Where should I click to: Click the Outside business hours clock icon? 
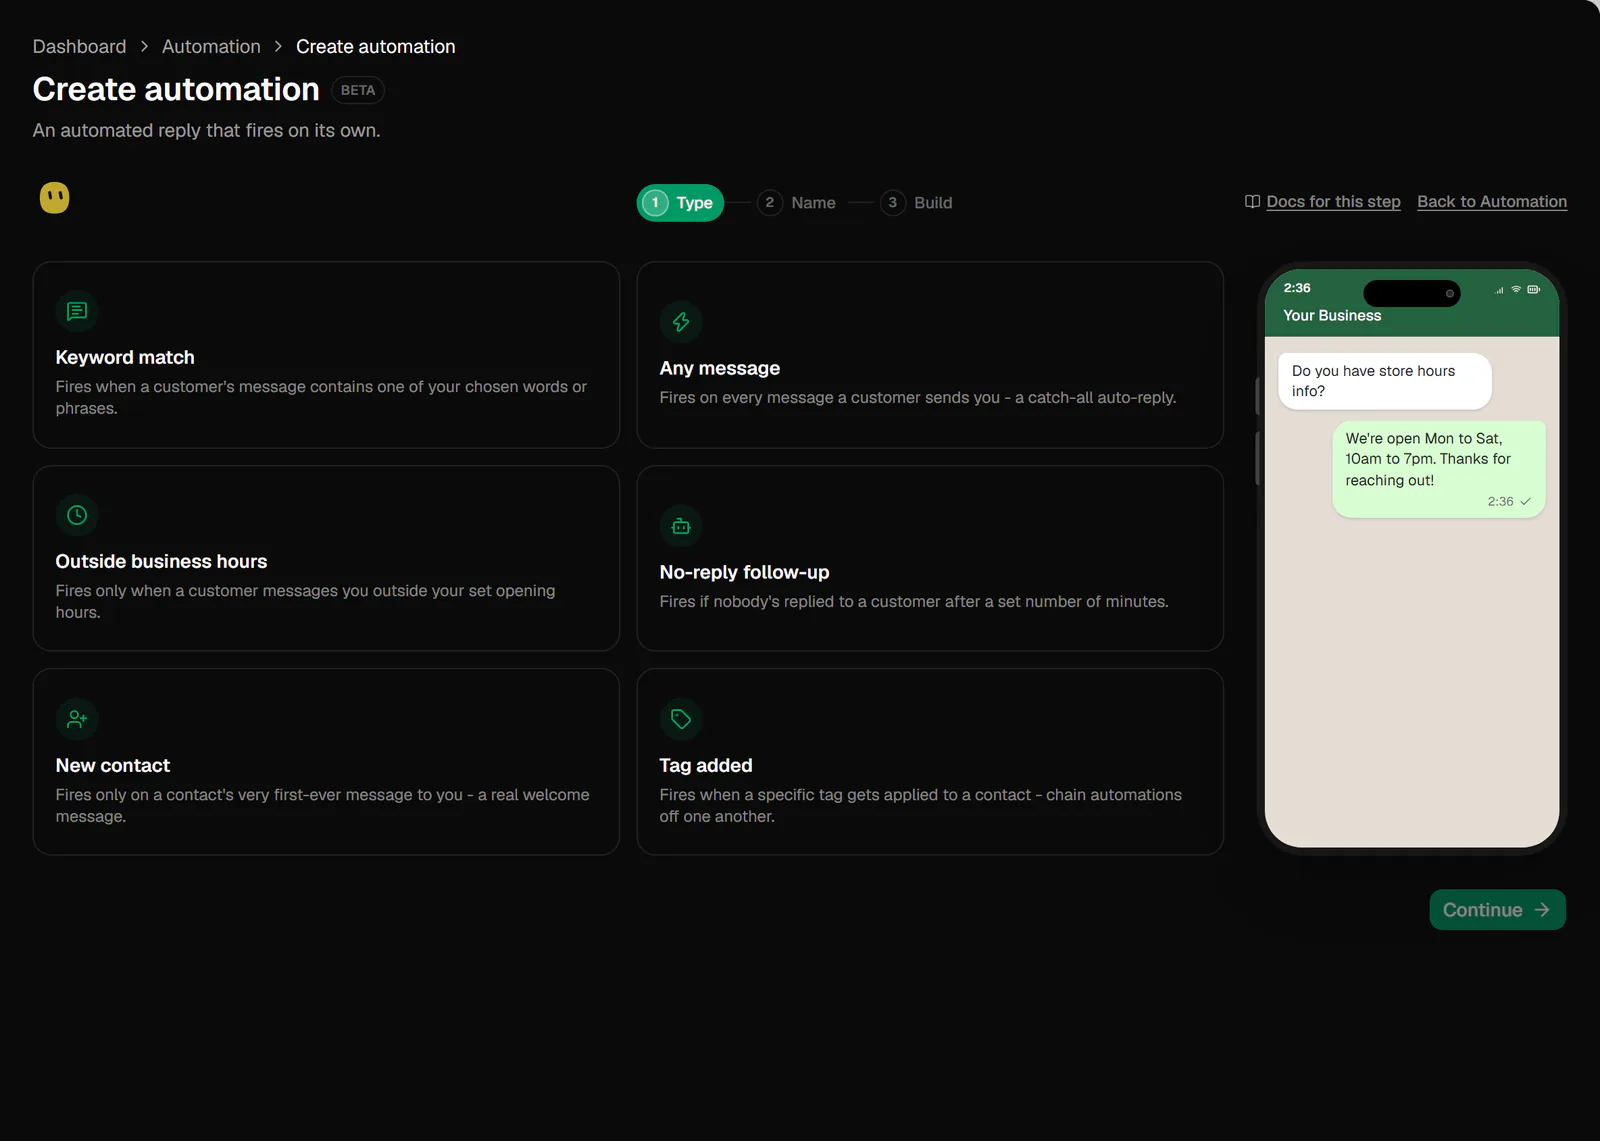pos(77,515)
